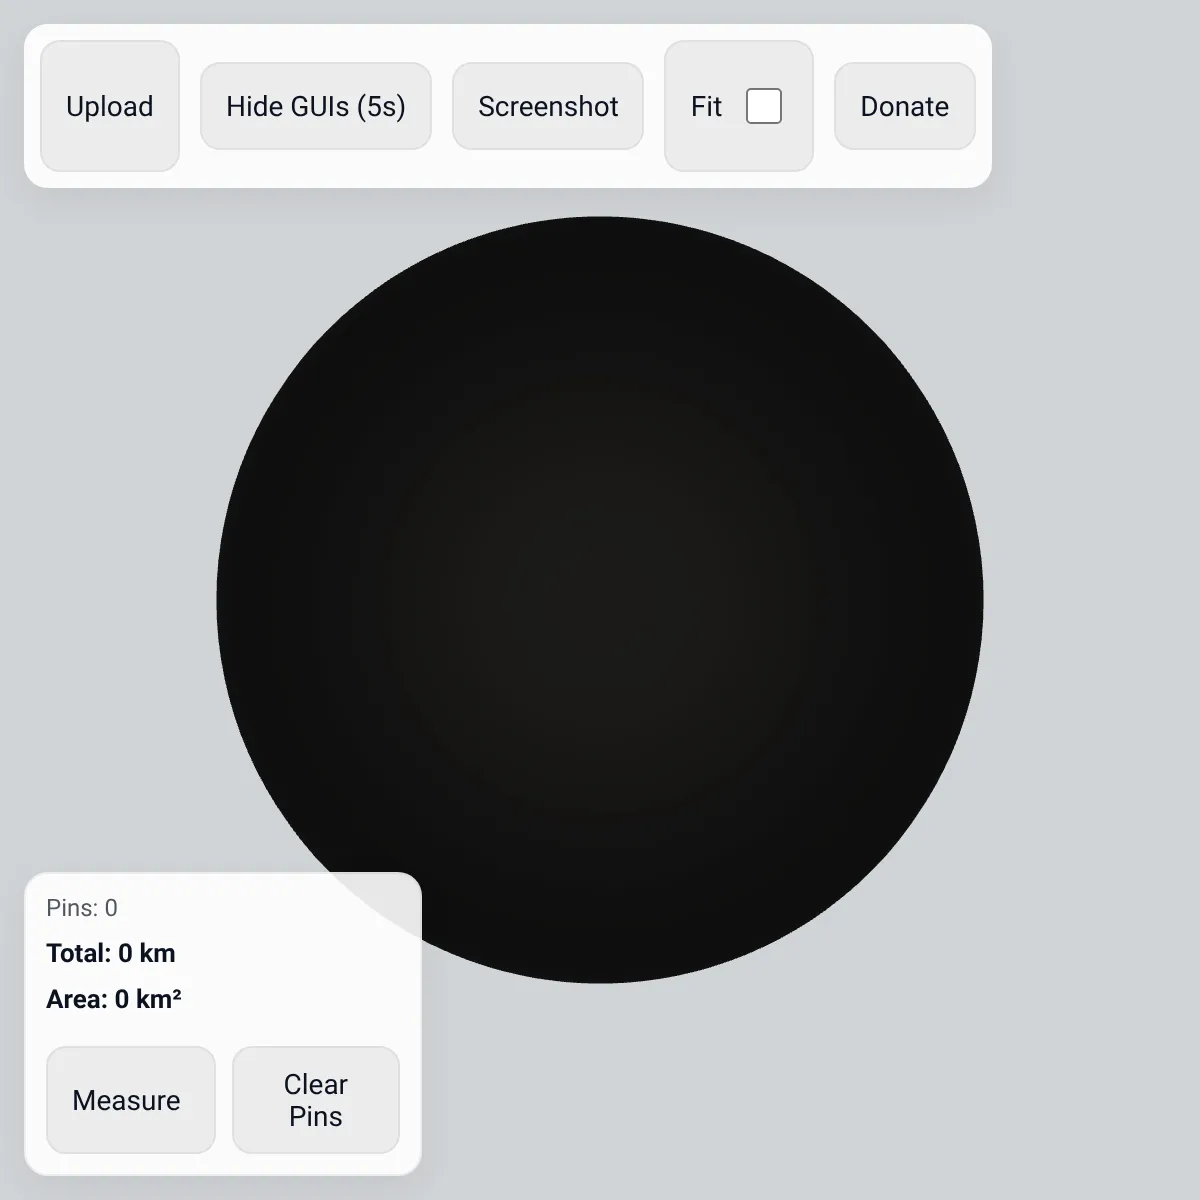Select Hide GUIs (5s) toolbar item
The height and width of the screenshot is (1200, 1200).
click(316, 106)
